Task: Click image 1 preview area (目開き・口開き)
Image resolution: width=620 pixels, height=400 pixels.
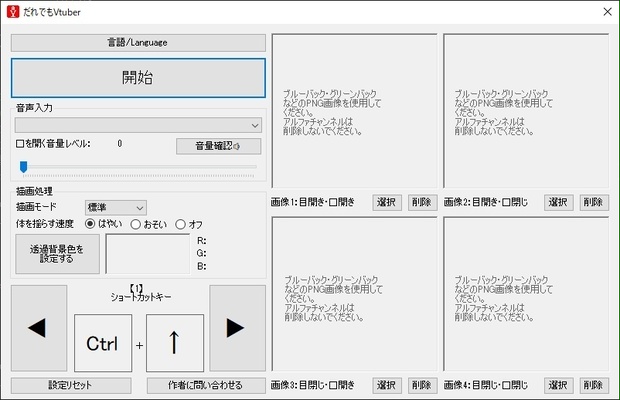Action: [354, 111]
